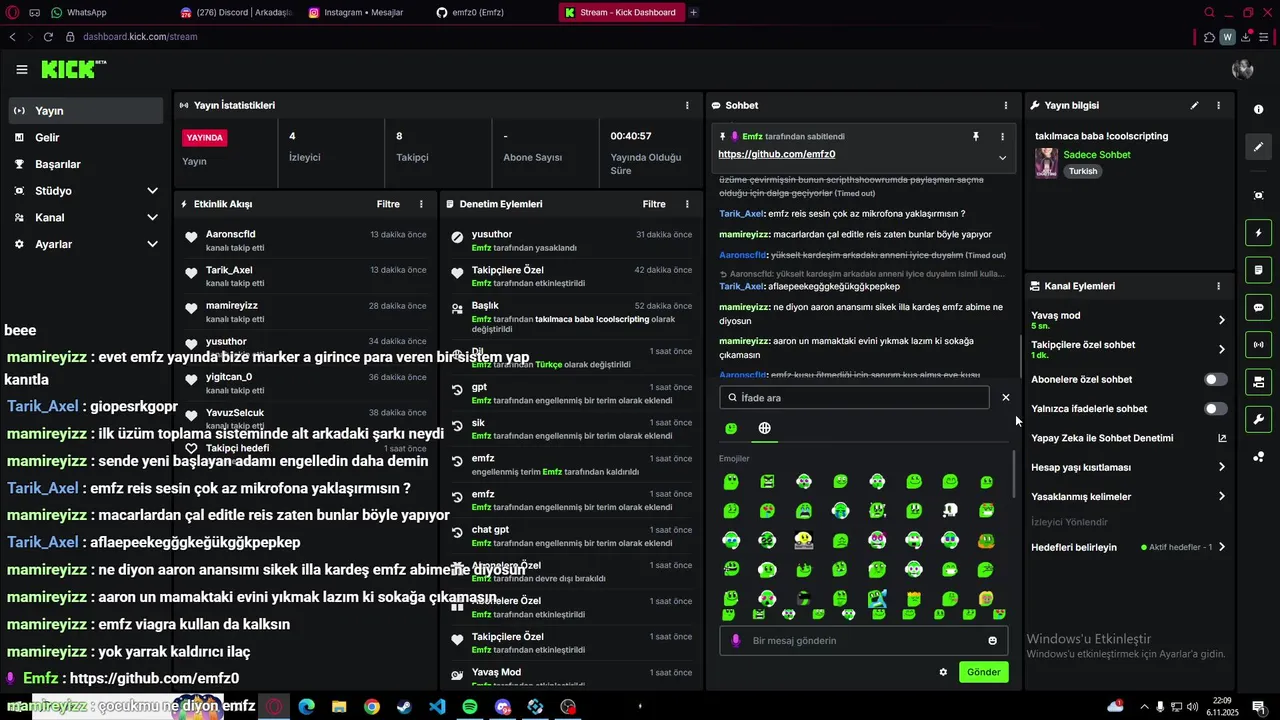Select the pencil edit icon in the right sidebar
This screenshot has height=720, width=1280.
tap(1259, 146)
